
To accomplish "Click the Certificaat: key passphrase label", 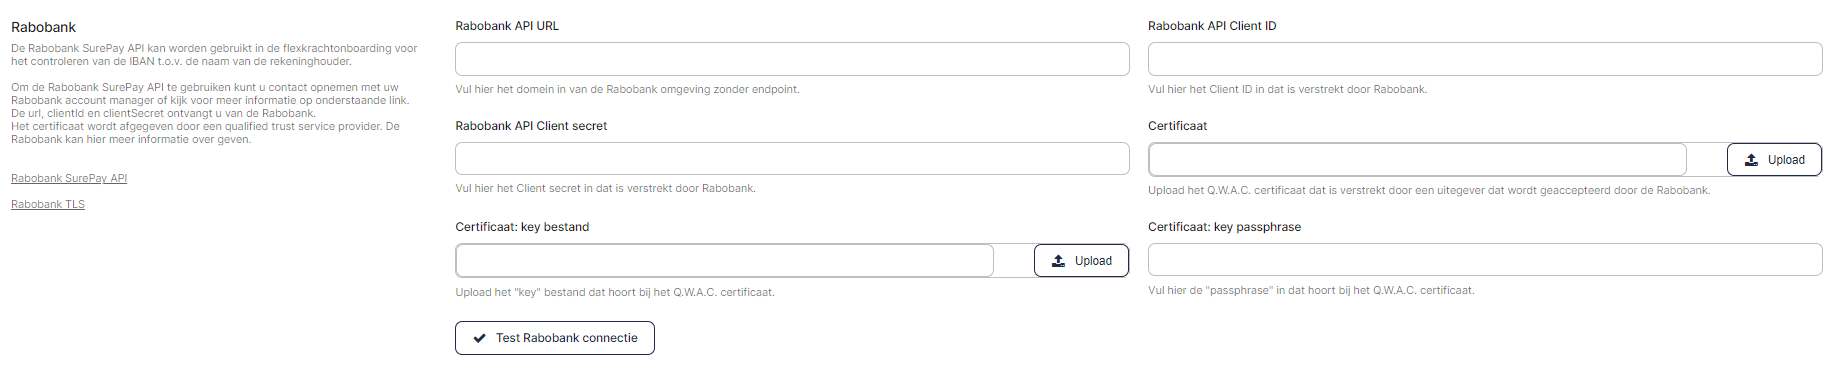I will (1224, 227).
